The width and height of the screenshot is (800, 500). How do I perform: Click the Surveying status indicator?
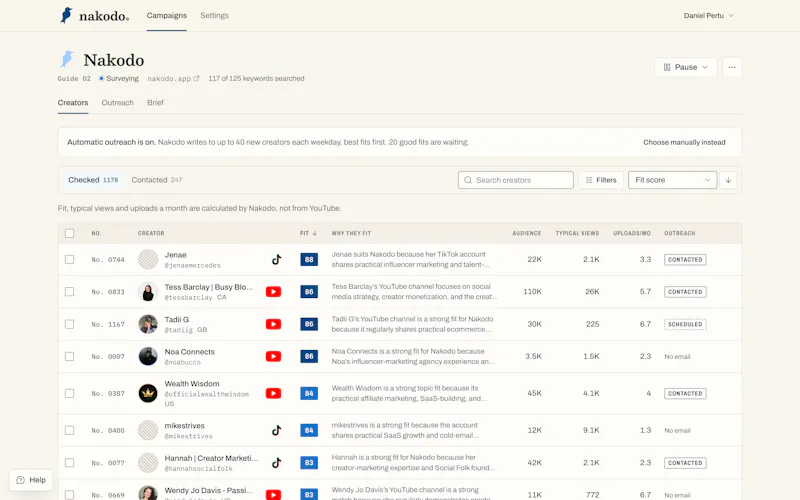118,79
